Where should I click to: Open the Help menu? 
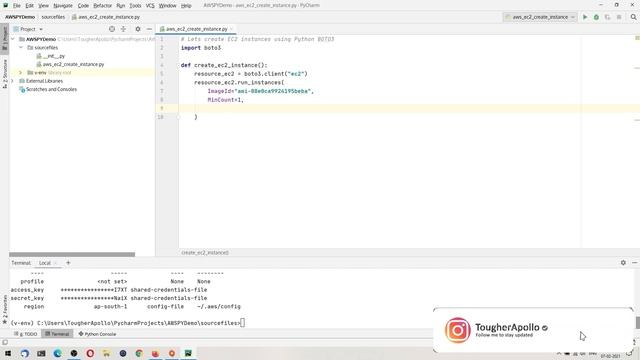[186, 6]
